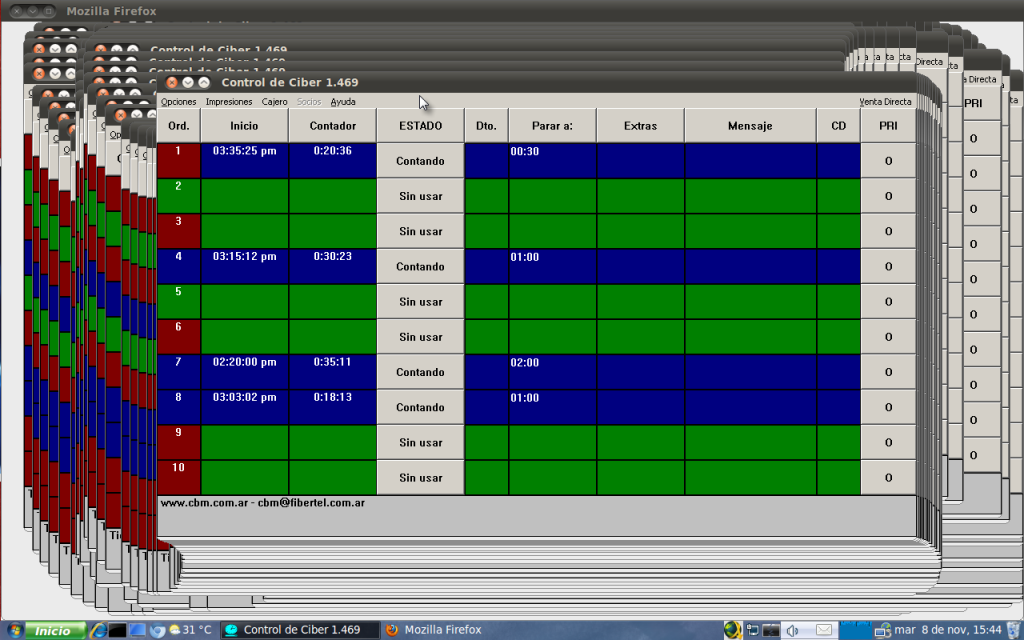Screen dimensions: 1024x640
Task: Click counter value 0:35:11
Action: [332, 362]
